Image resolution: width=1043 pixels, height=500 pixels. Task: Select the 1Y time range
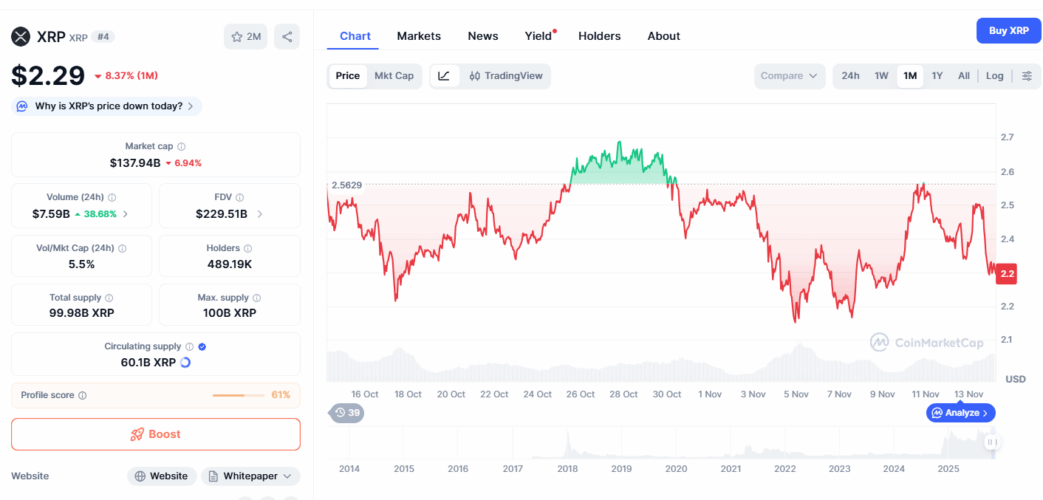click(x=937, y=76)
